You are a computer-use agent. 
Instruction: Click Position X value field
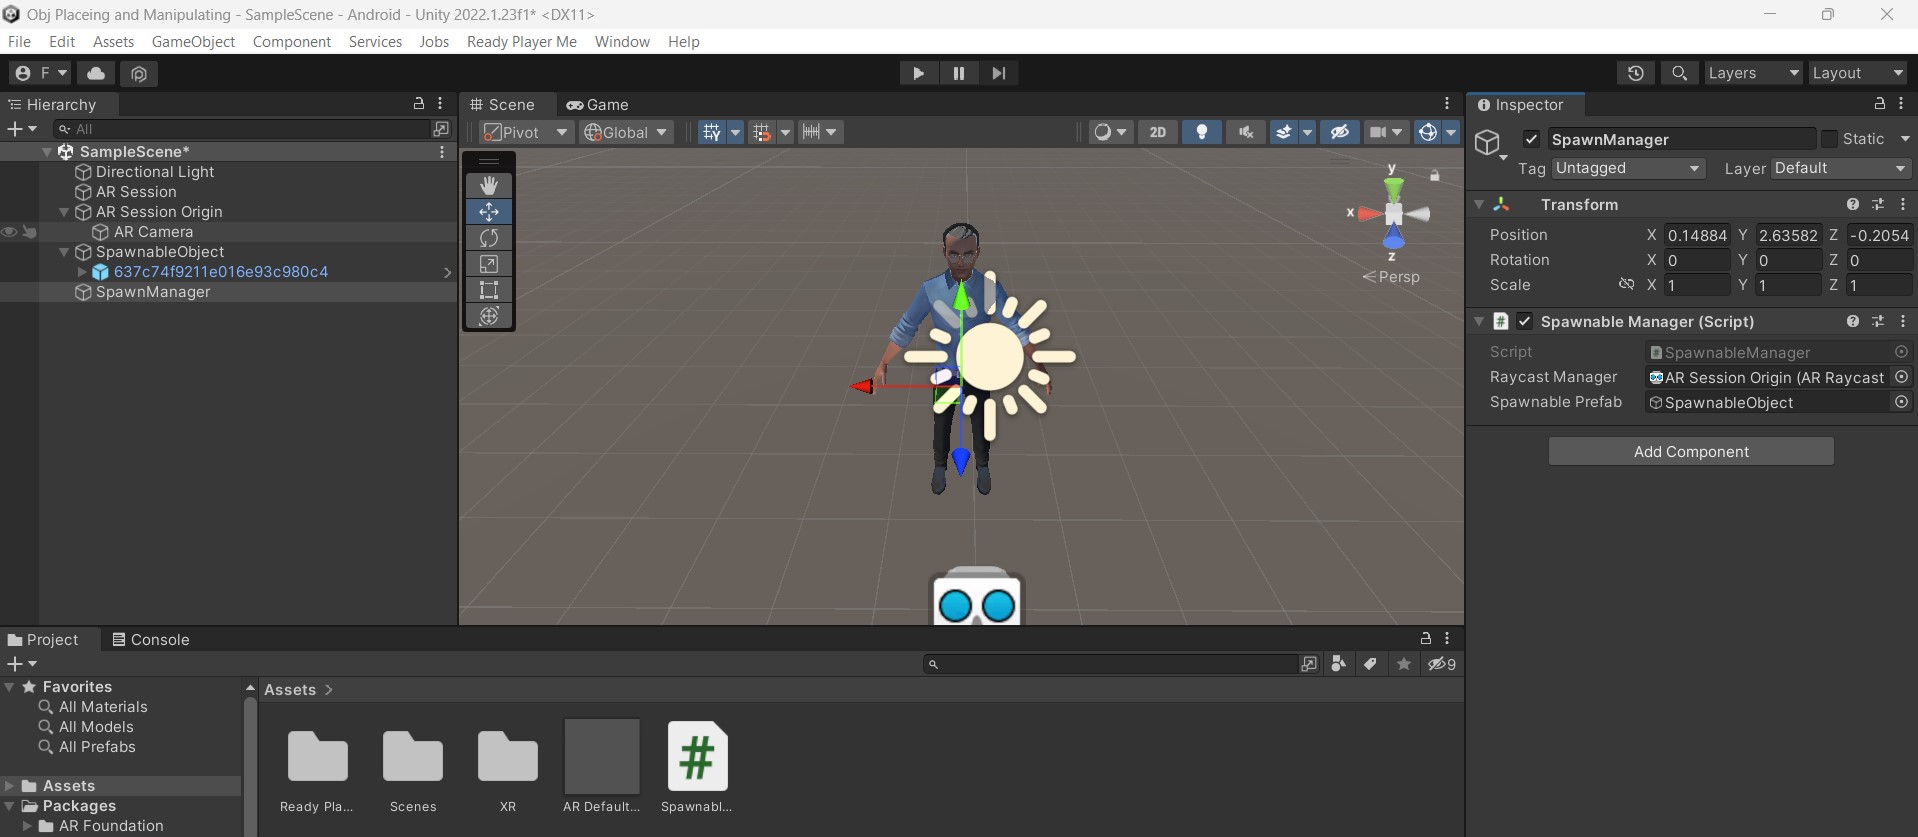coord(1697,235)
